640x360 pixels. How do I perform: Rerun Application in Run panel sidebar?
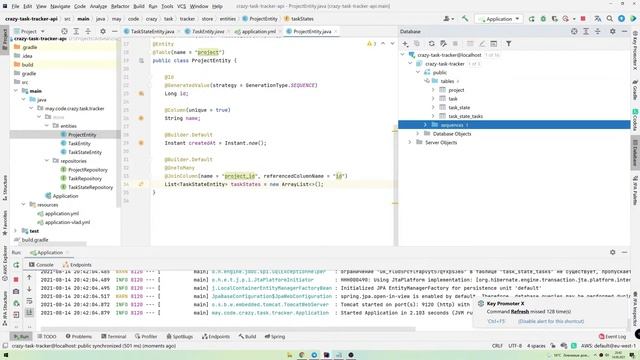click(x=16, y=265)
